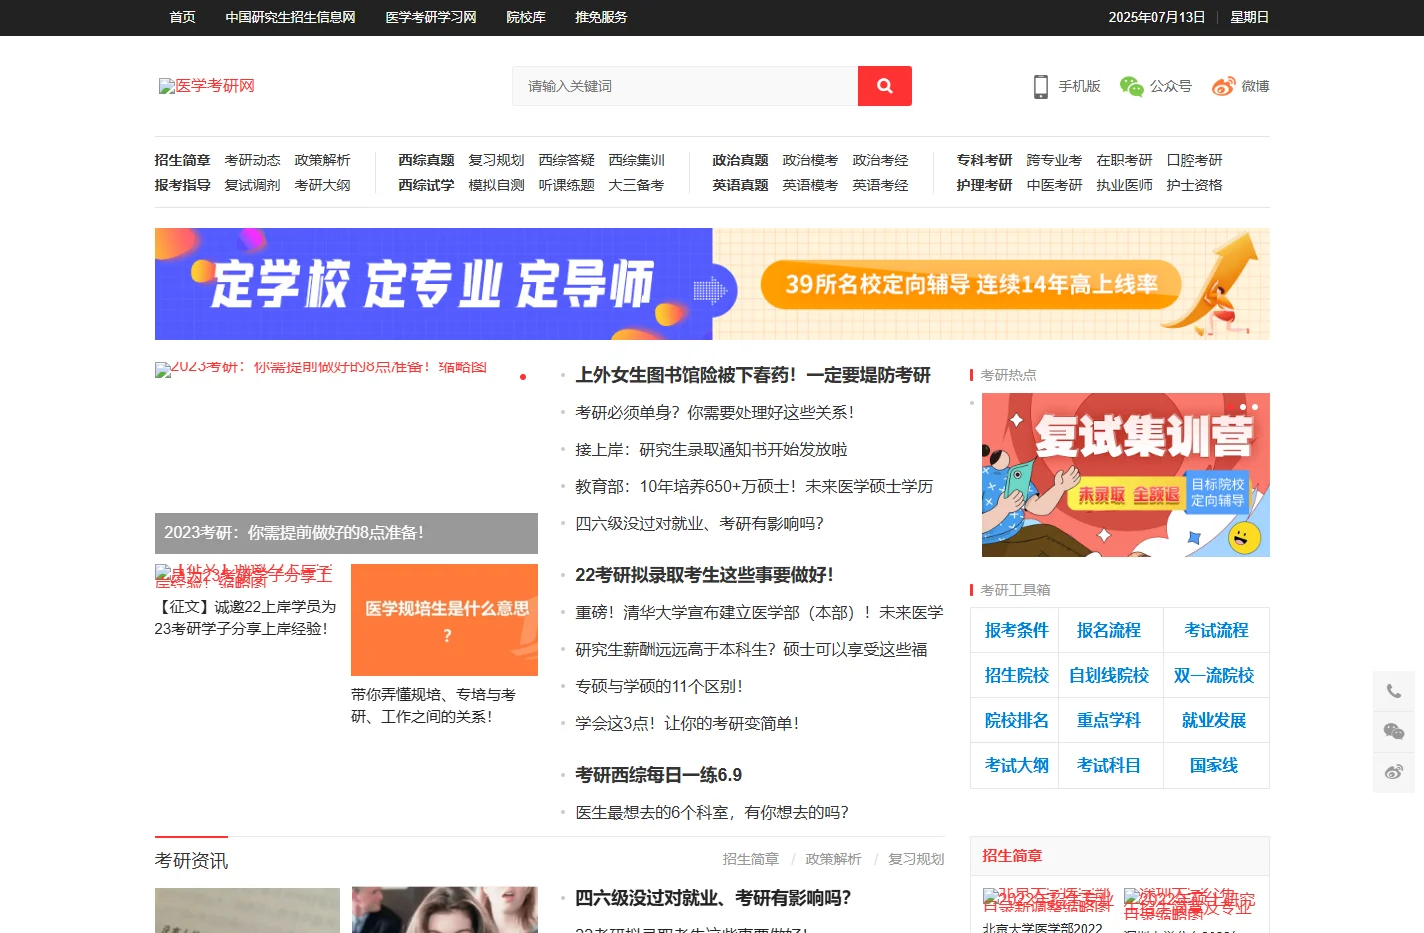Open 专科考研 navigation link
The image size is (1424, 933).
coord(984,160)
